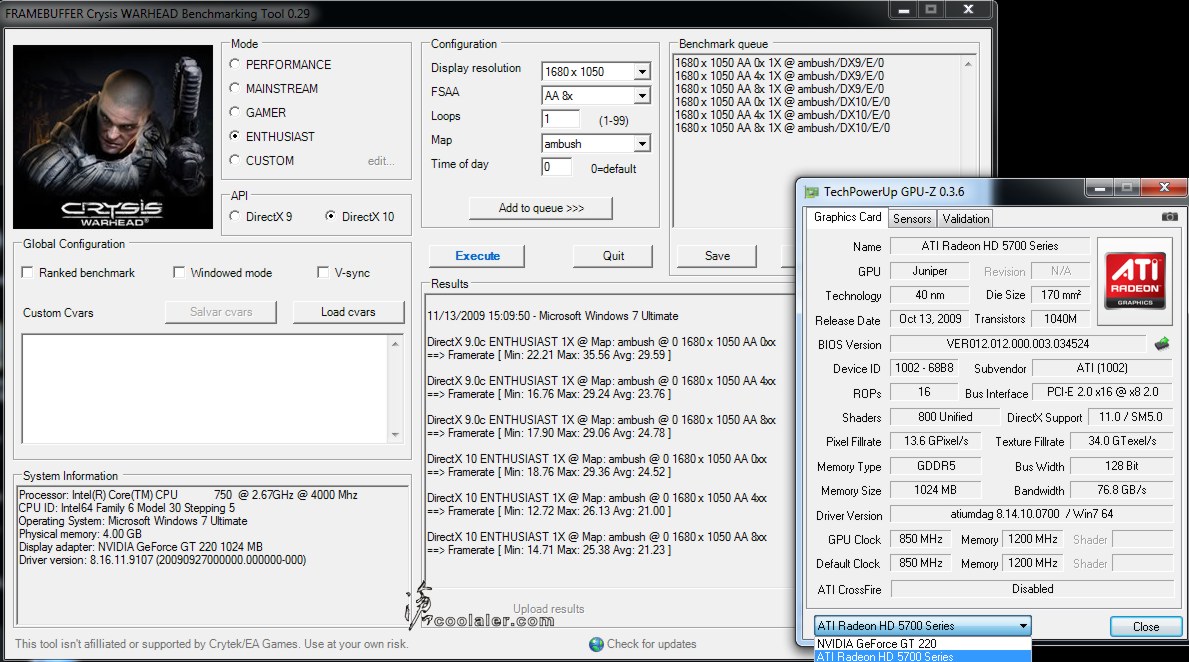Click the Bandwidth 76.8 GB/s value
Screen dimensions: 1189x662
click(1122, 490)
